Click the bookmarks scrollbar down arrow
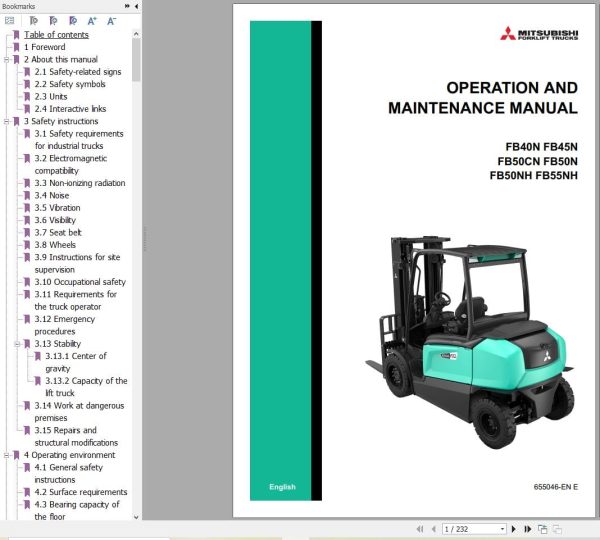 pos(136,517)
